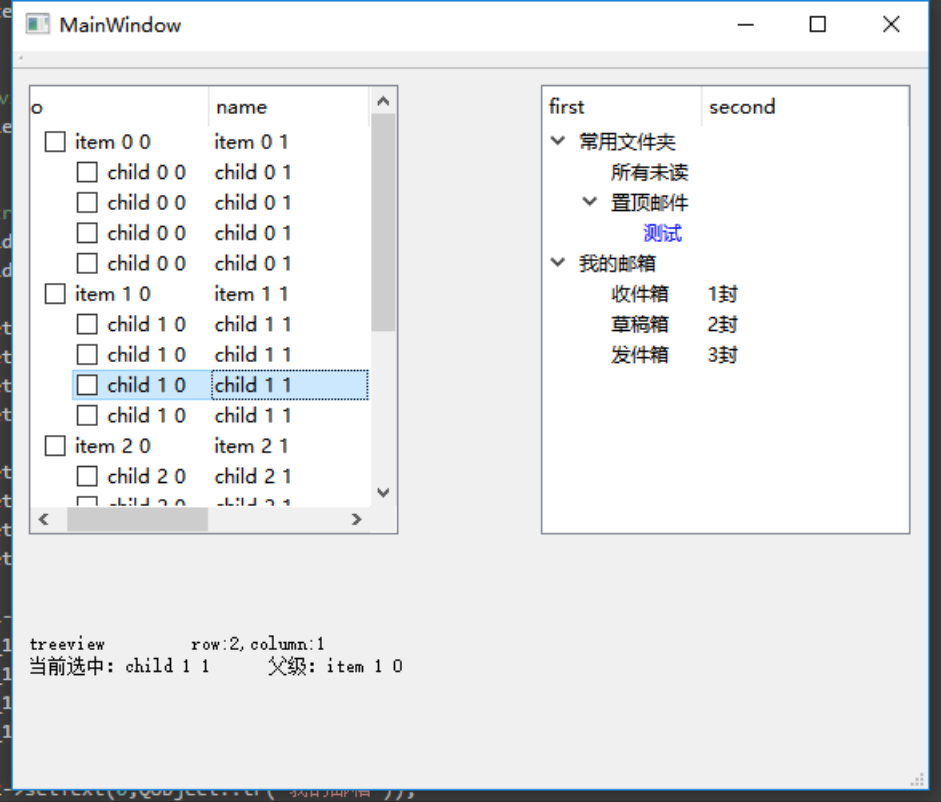
Task: Click the MainWindow application icon in title bar
Action: click(x=38, y=25)
